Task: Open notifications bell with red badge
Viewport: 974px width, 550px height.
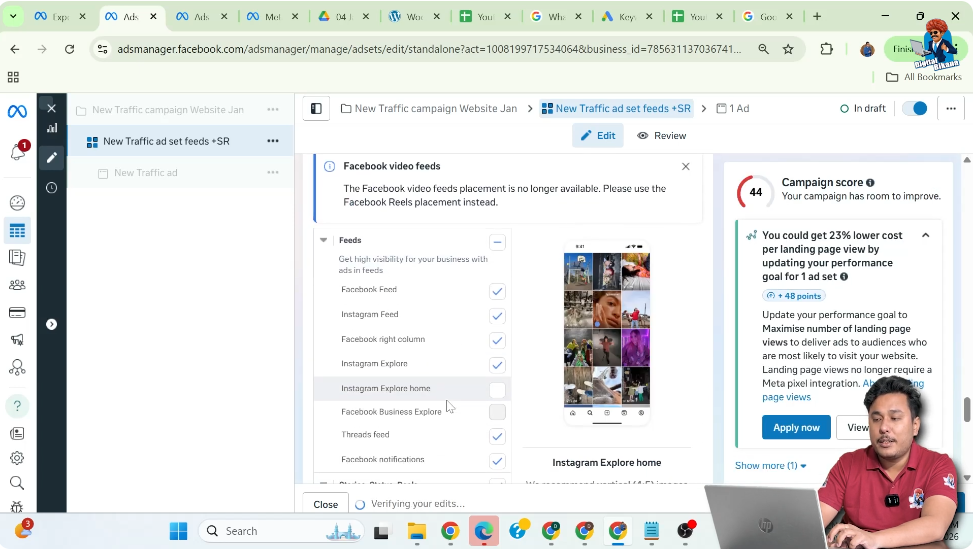Action: point(18,150)
